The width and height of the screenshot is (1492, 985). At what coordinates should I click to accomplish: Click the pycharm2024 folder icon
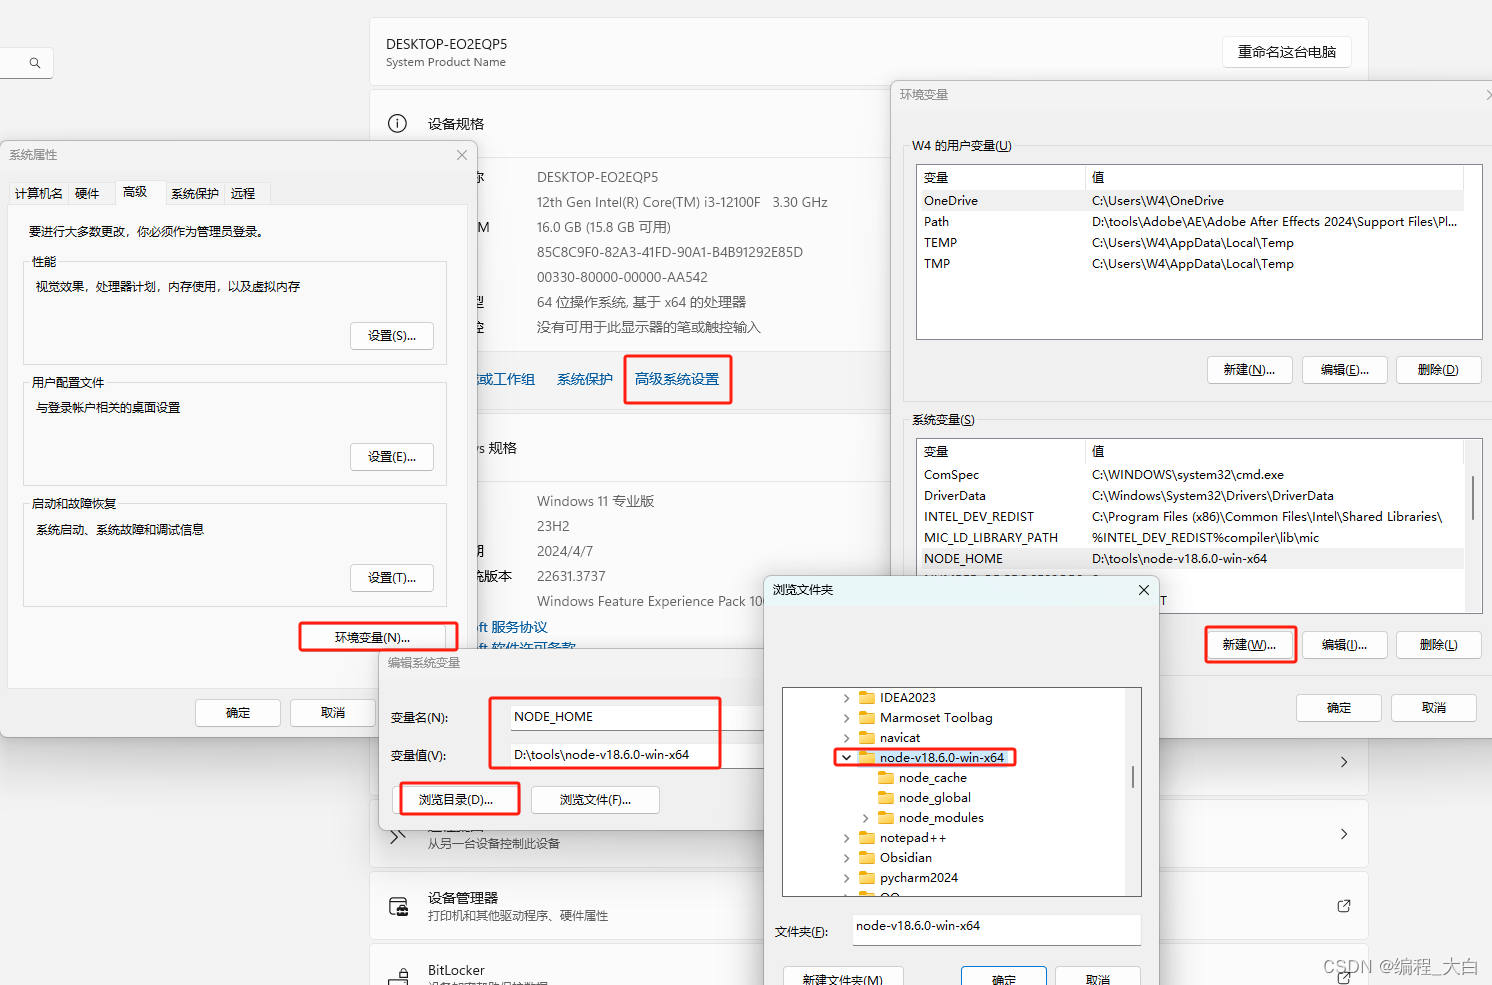(x=867, y=878)
